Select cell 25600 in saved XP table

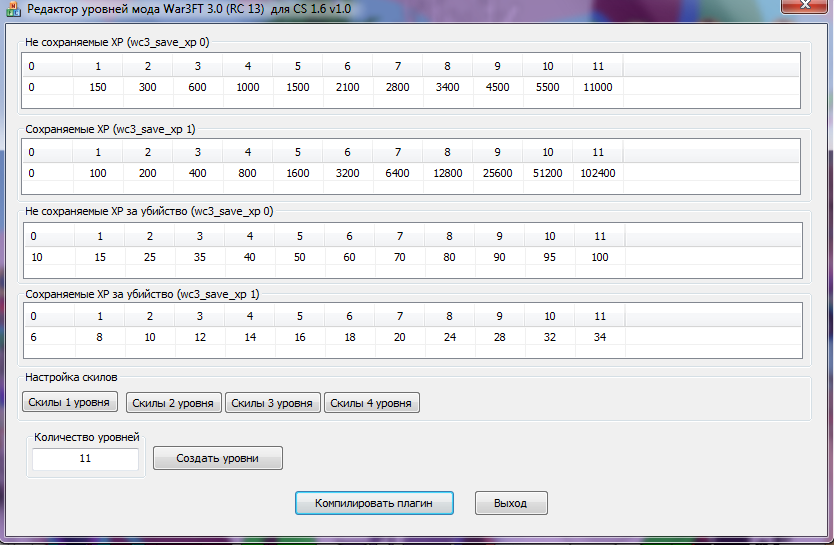tap(497, 173)
